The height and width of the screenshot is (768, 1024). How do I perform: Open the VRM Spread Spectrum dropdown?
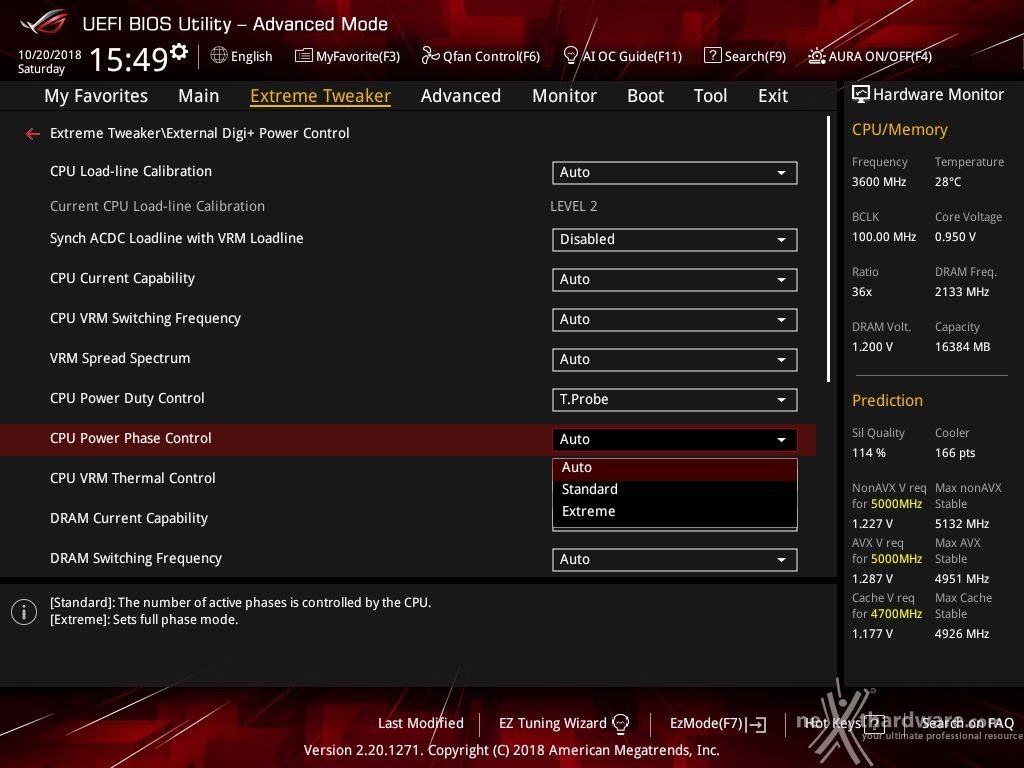pyautogui.click(x=675, y=359)
